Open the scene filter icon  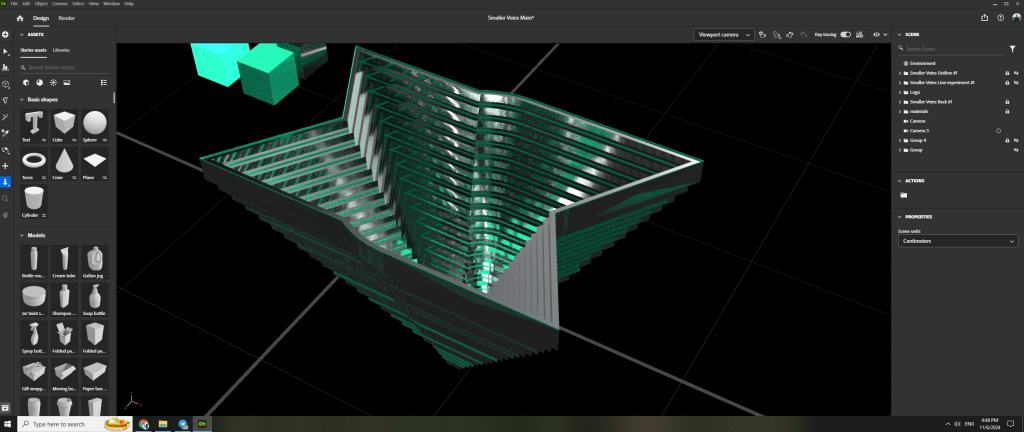(1012, 48)
